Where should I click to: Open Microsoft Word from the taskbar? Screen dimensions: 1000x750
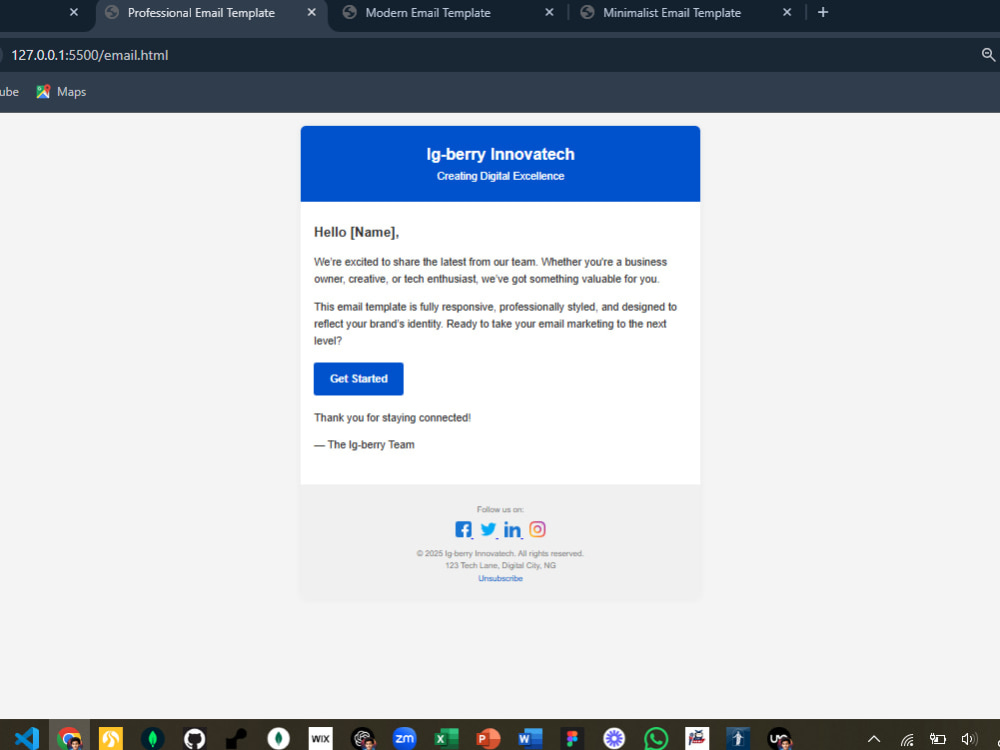pos(529,739)
